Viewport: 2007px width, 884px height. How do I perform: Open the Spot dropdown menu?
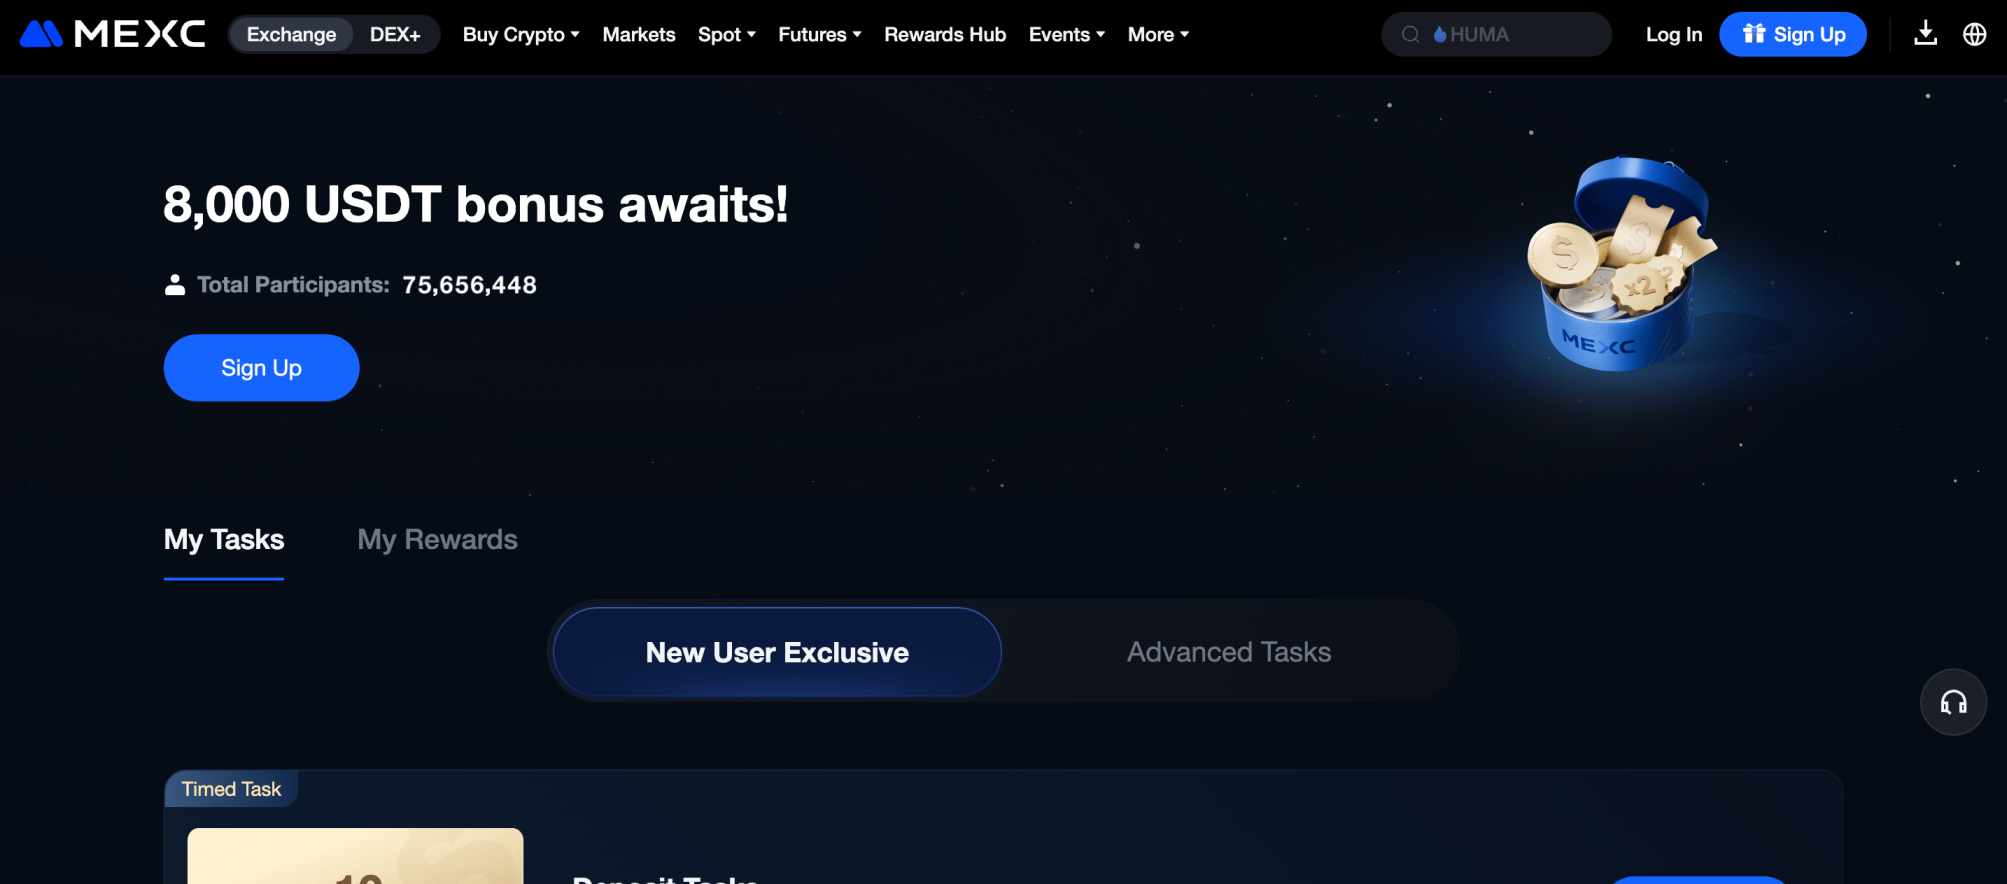tap(726, 34)
